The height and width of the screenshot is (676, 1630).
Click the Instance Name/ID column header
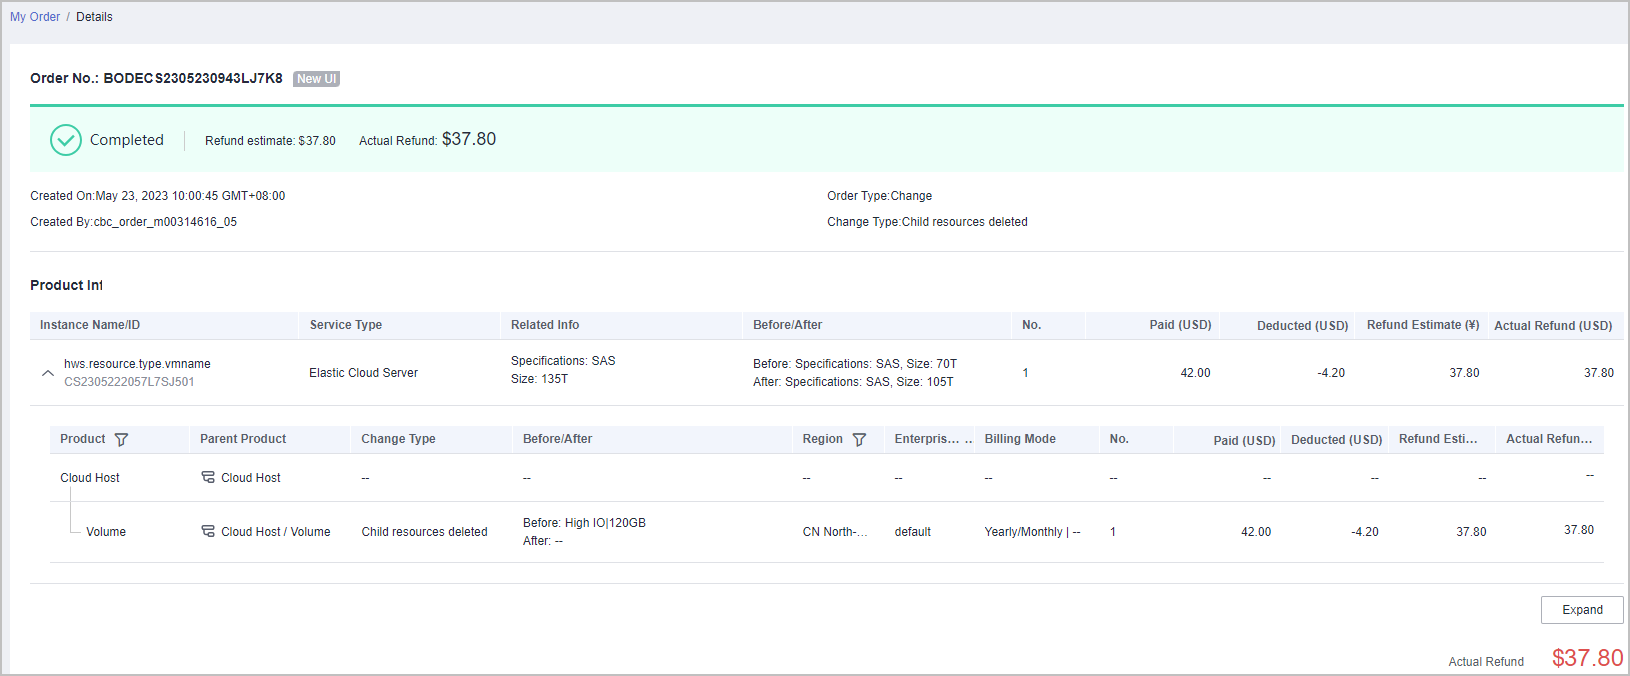(90, 325)
